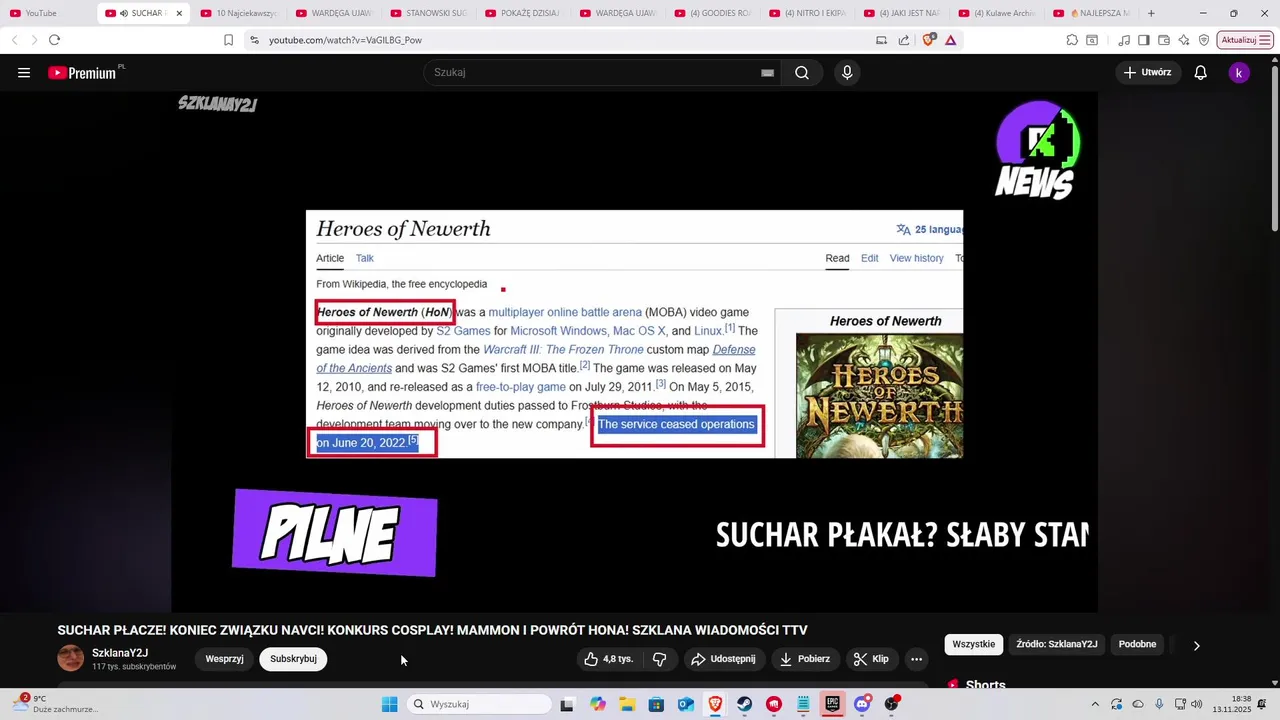
Task: Click the video player area to pause
Action: (634, 352)
